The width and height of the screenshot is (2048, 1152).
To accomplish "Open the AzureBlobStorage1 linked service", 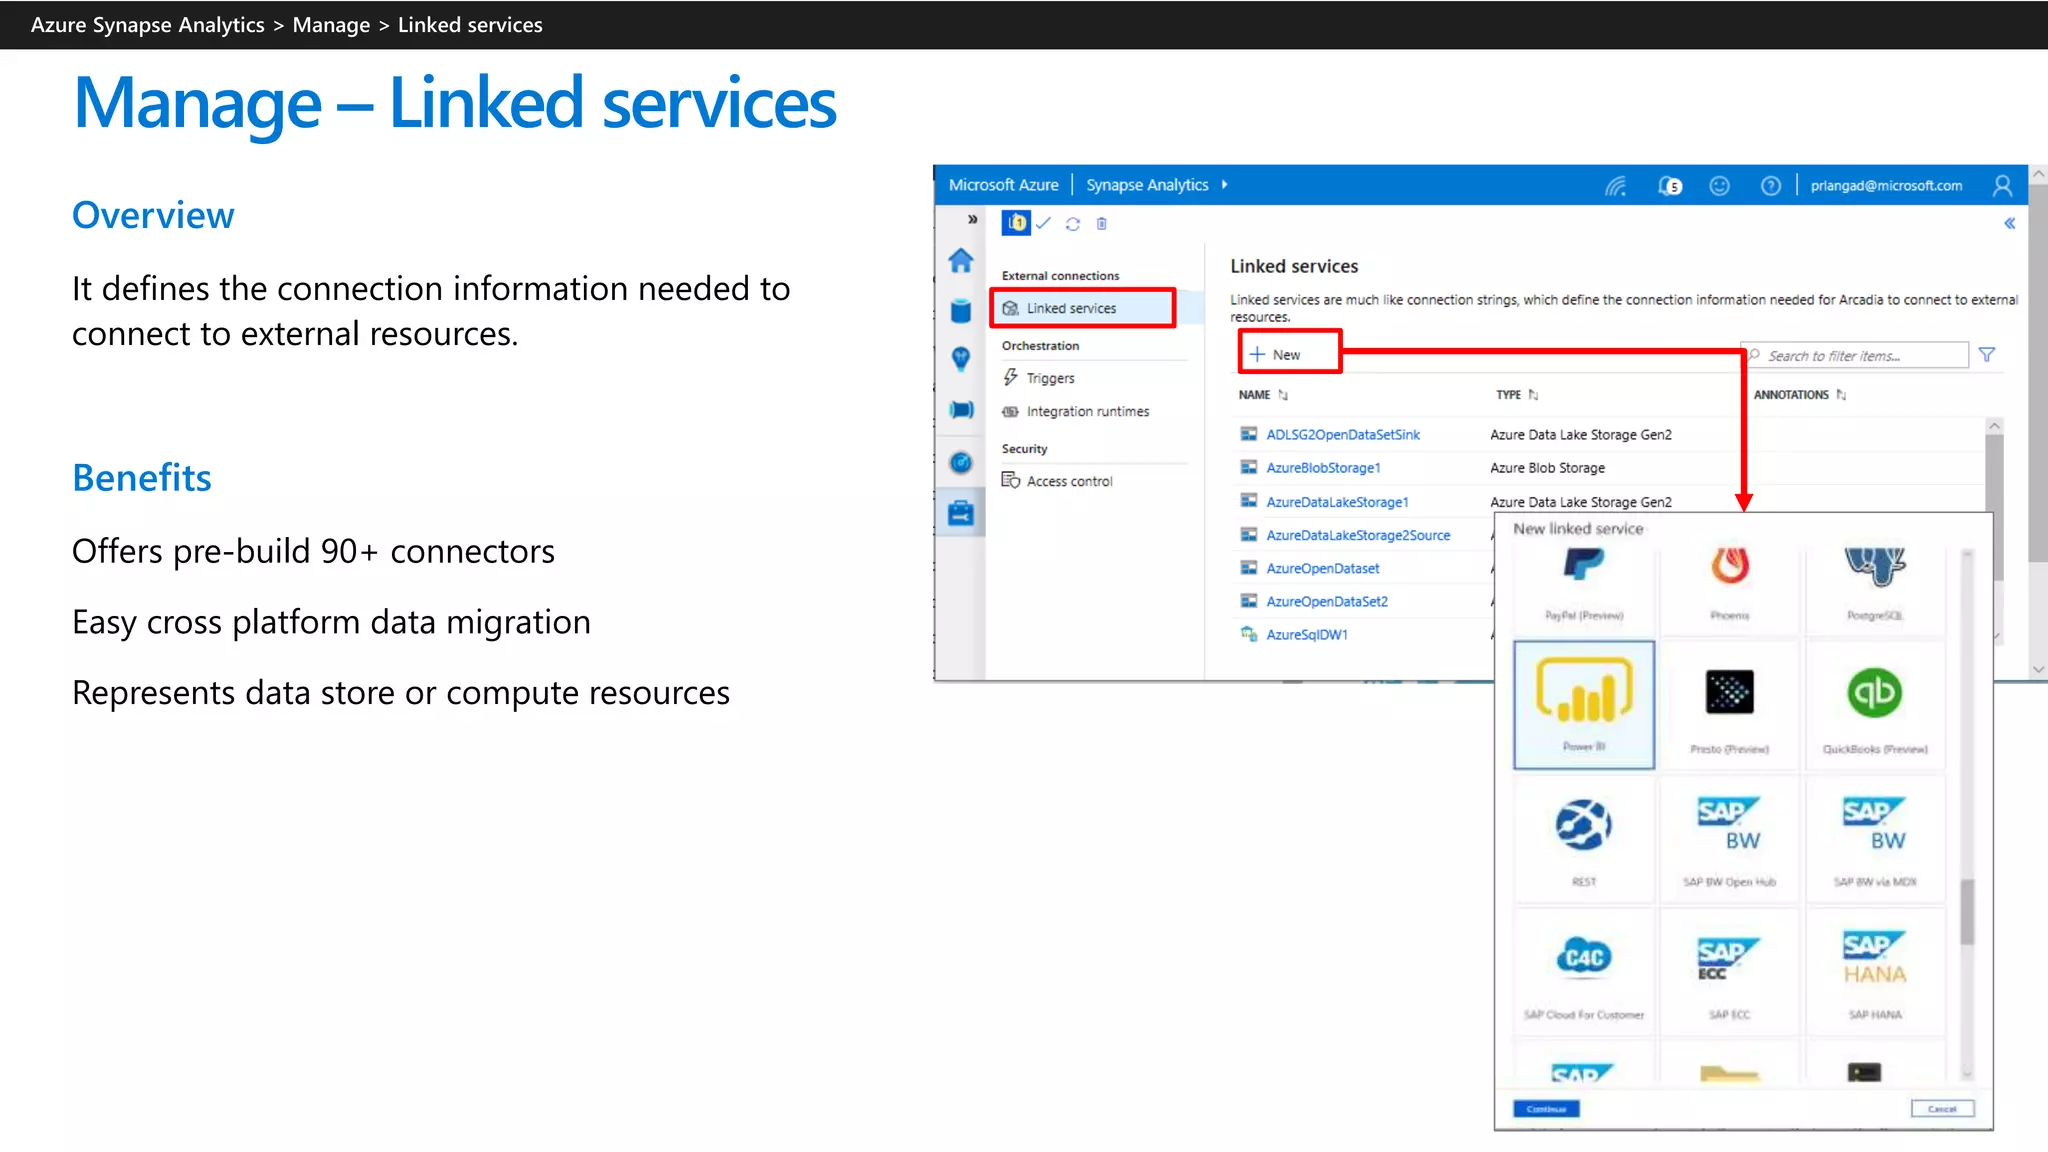I will tap(1323, 468).
